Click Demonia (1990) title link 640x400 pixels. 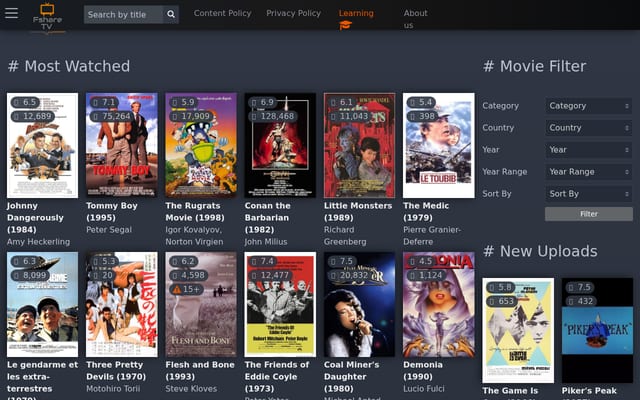pyautogui.click(x=423, y=371)
